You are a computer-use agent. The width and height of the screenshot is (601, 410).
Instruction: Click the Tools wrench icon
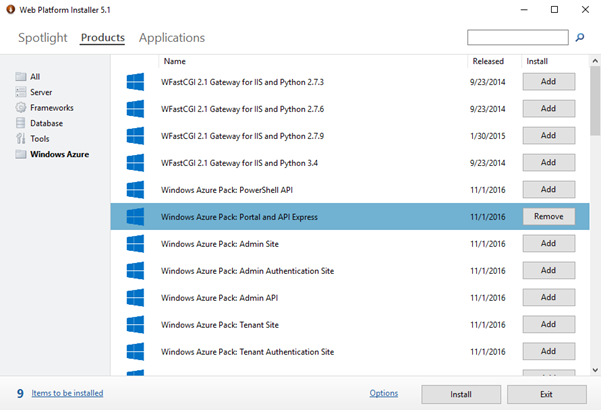point(21,138)
